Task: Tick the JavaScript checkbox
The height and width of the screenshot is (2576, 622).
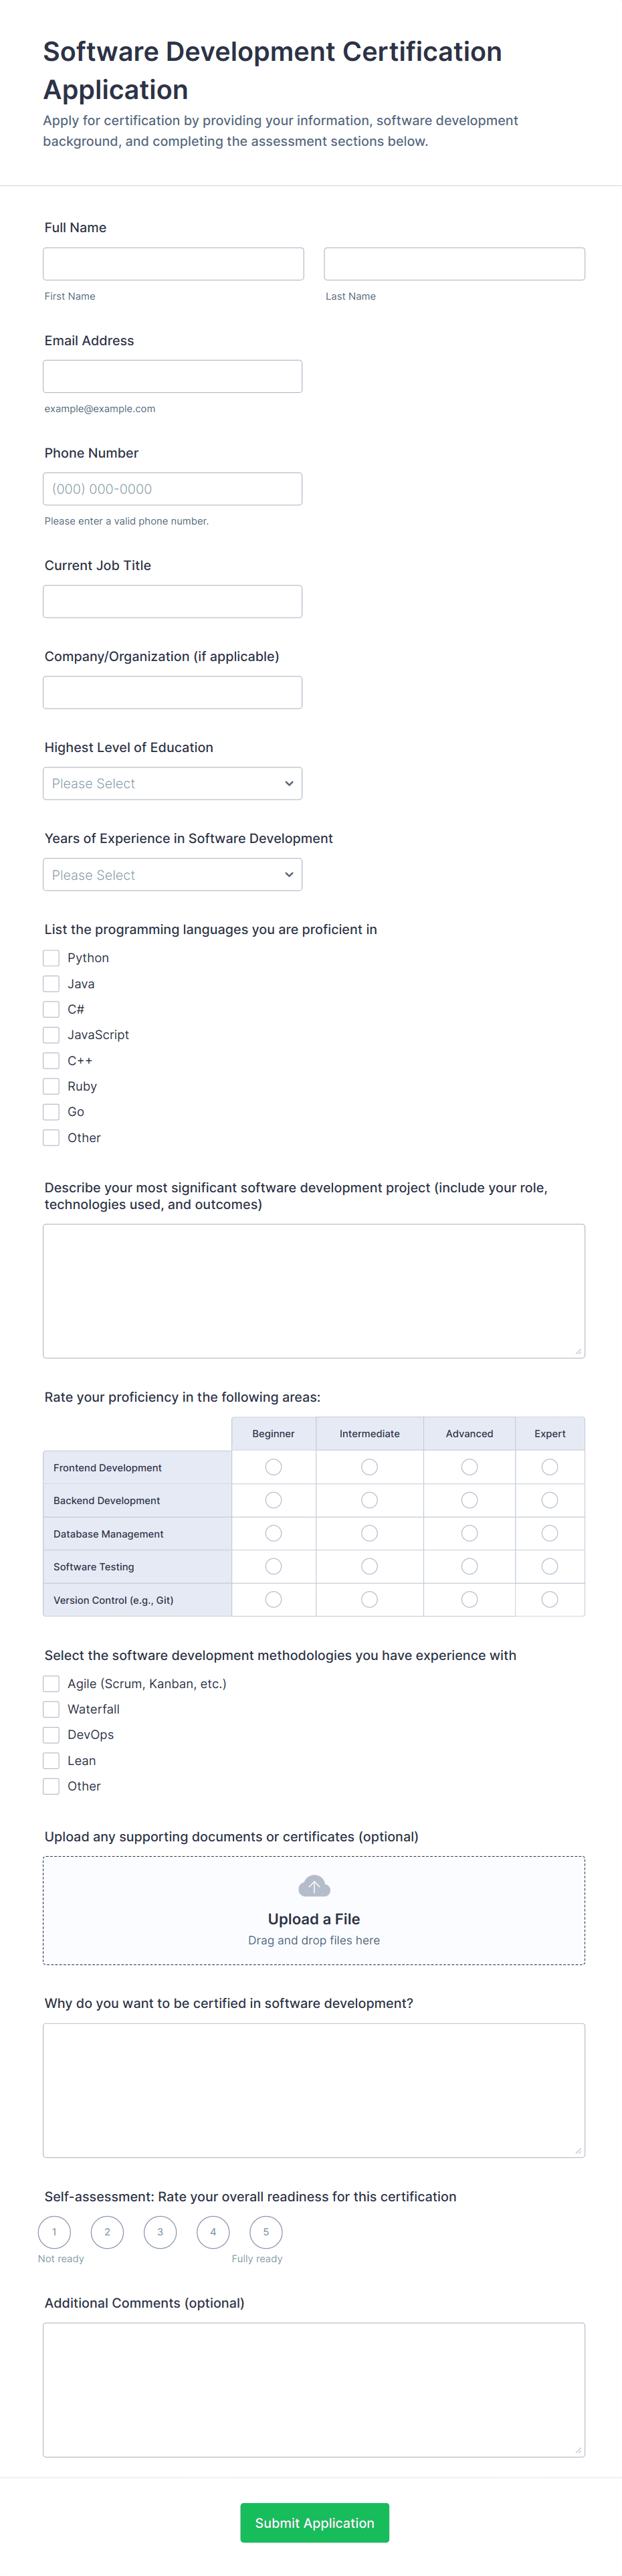Action: 51,1035
